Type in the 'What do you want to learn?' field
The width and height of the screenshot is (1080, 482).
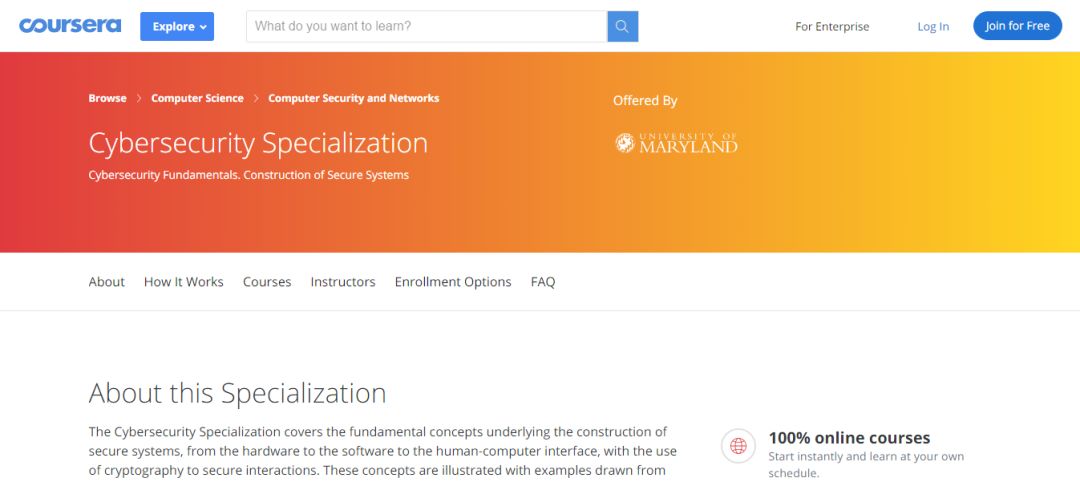[x=426, y=26]
